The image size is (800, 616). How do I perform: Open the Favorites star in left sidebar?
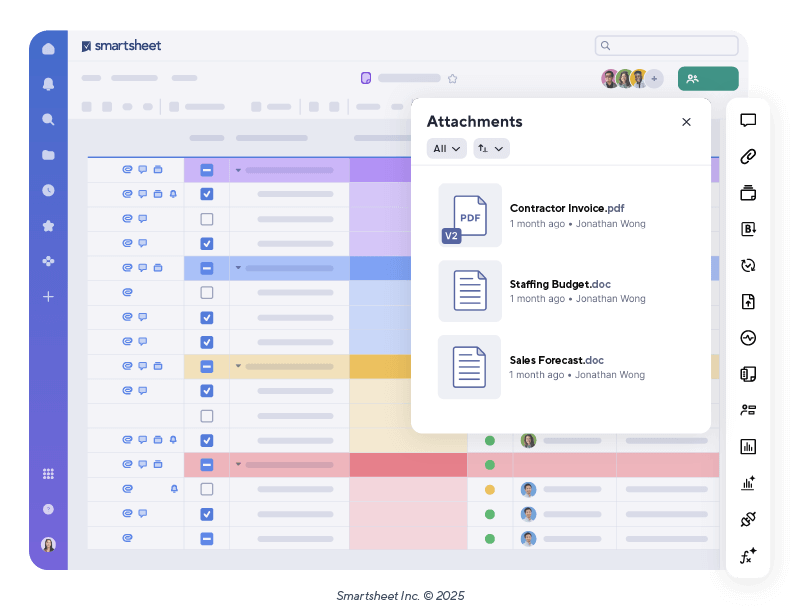(47, 226)
